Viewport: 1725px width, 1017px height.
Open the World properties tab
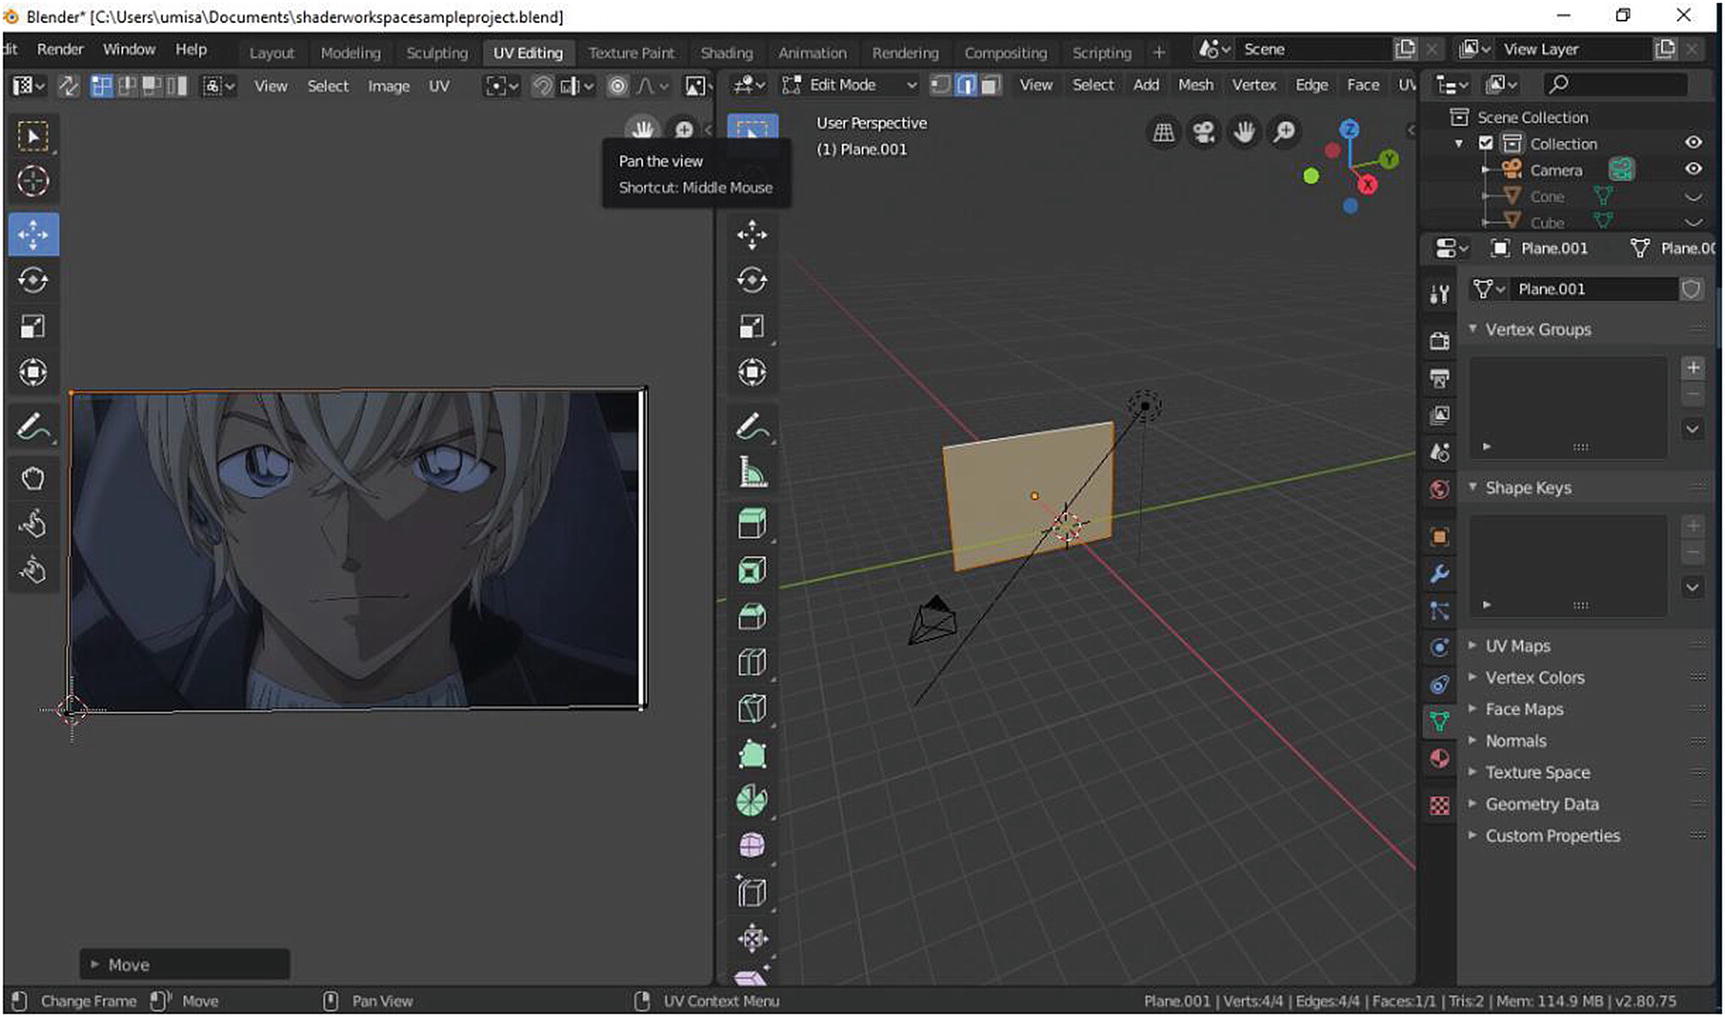[1439, 489]
